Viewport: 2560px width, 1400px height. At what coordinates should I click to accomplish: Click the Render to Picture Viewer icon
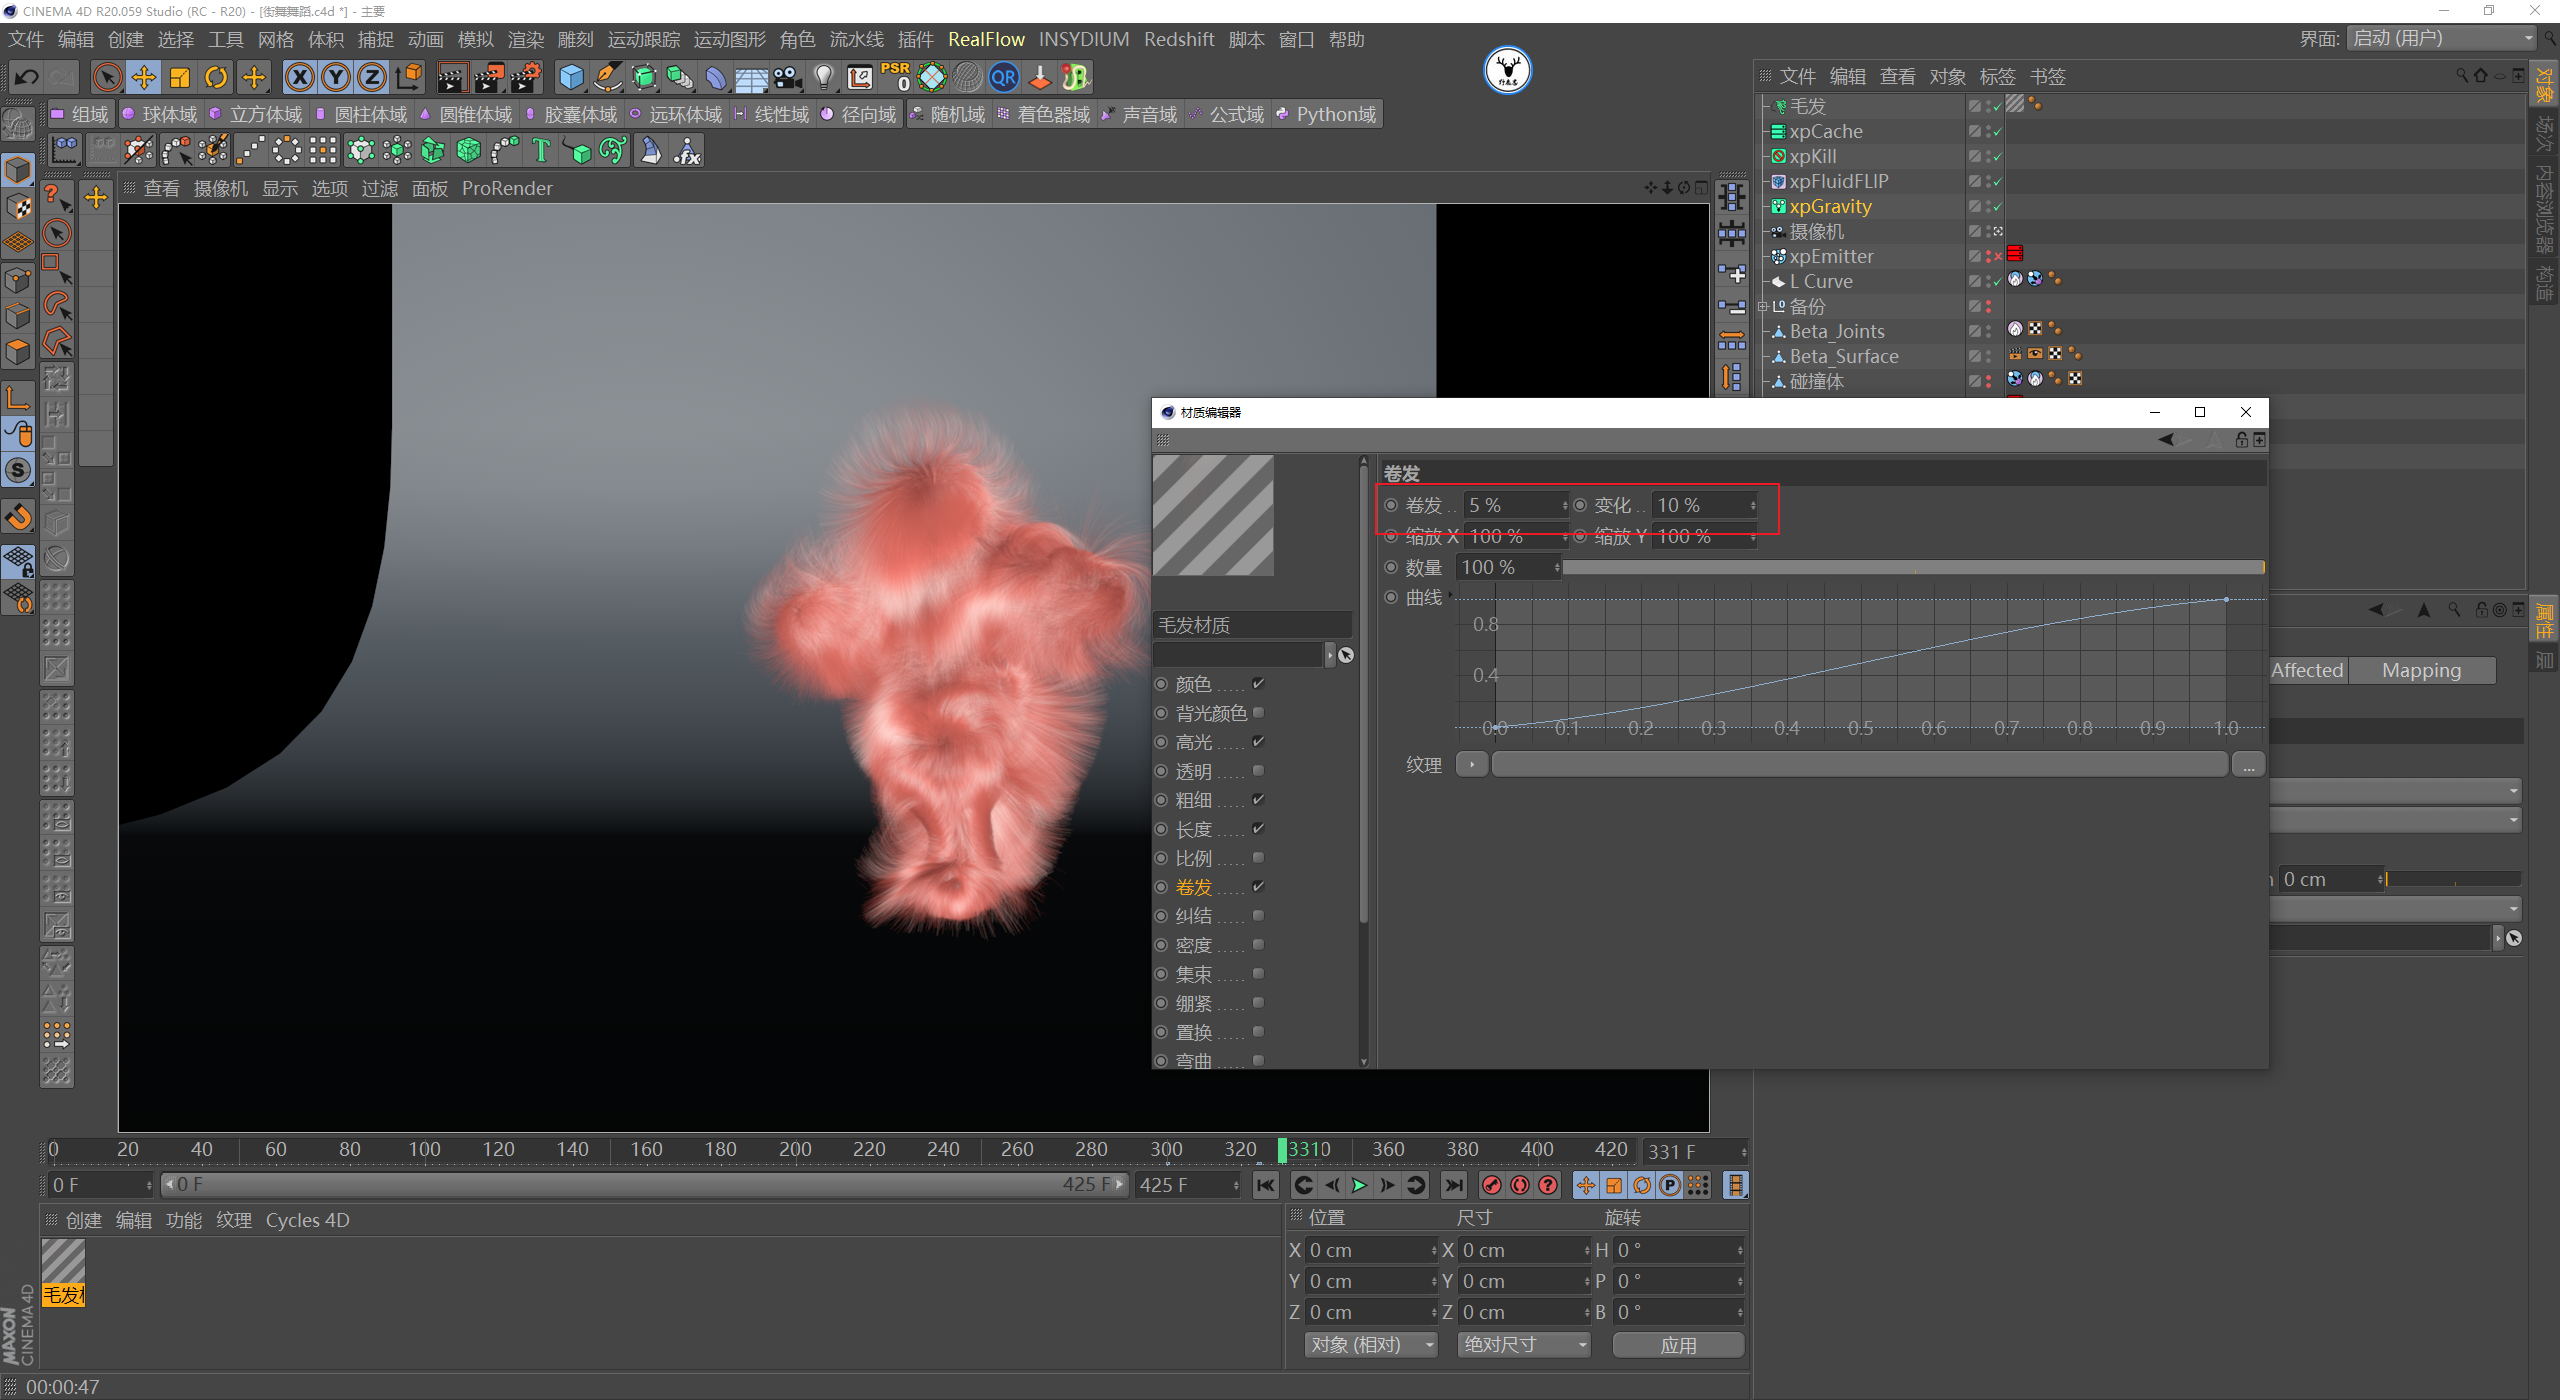click(488, 77)
